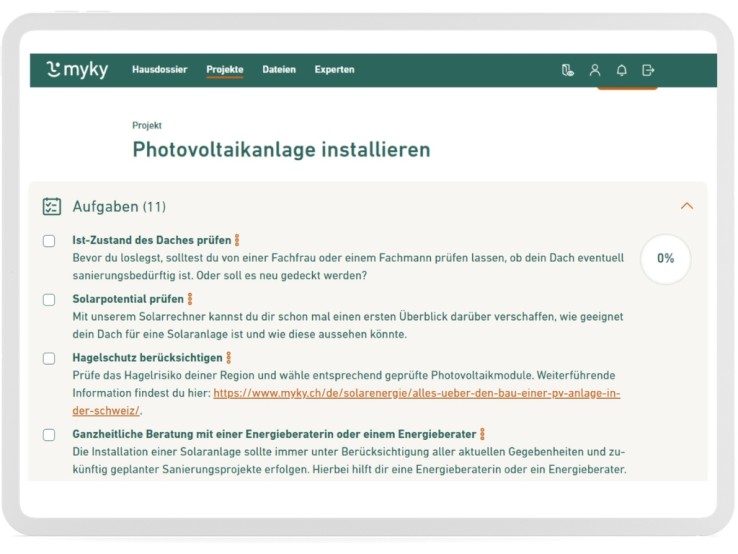The width and height of the screenshot is (738, 554).
Task: Click the logout icon
Action: (x=648, y=70)
